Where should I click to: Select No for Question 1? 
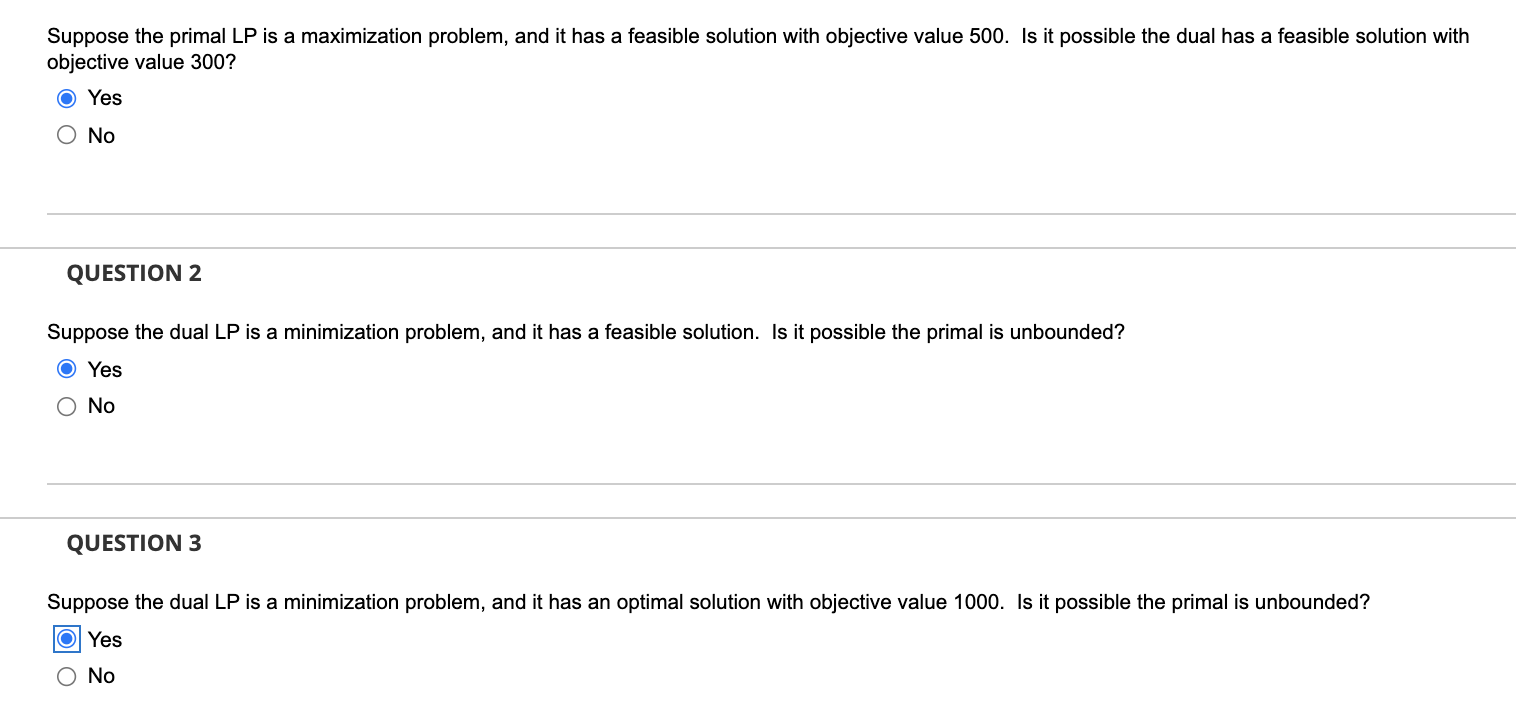[66, 134]
